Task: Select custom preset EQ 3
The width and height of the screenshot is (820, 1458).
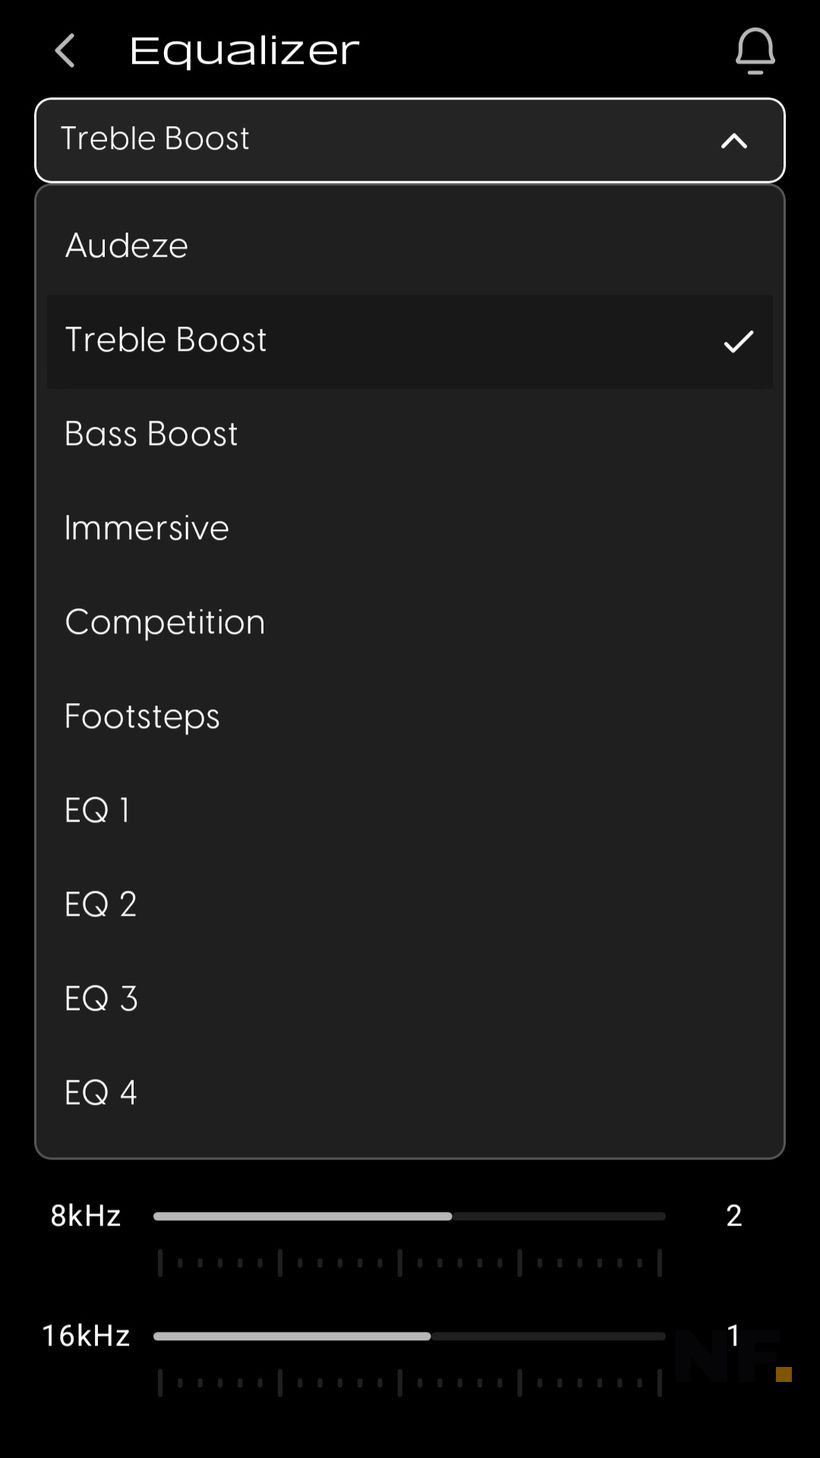Action: (x=410, y=999)
